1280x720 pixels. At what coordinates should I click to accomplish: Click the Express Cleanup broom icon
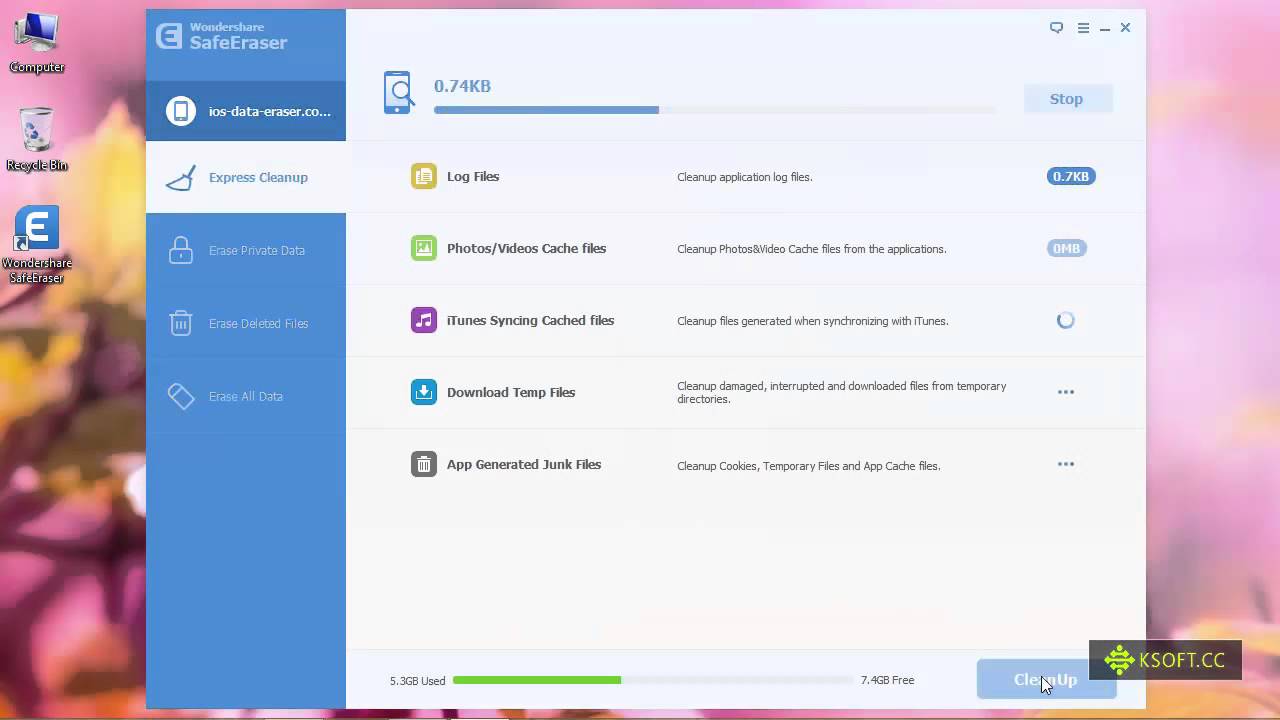tap(181, 177)
